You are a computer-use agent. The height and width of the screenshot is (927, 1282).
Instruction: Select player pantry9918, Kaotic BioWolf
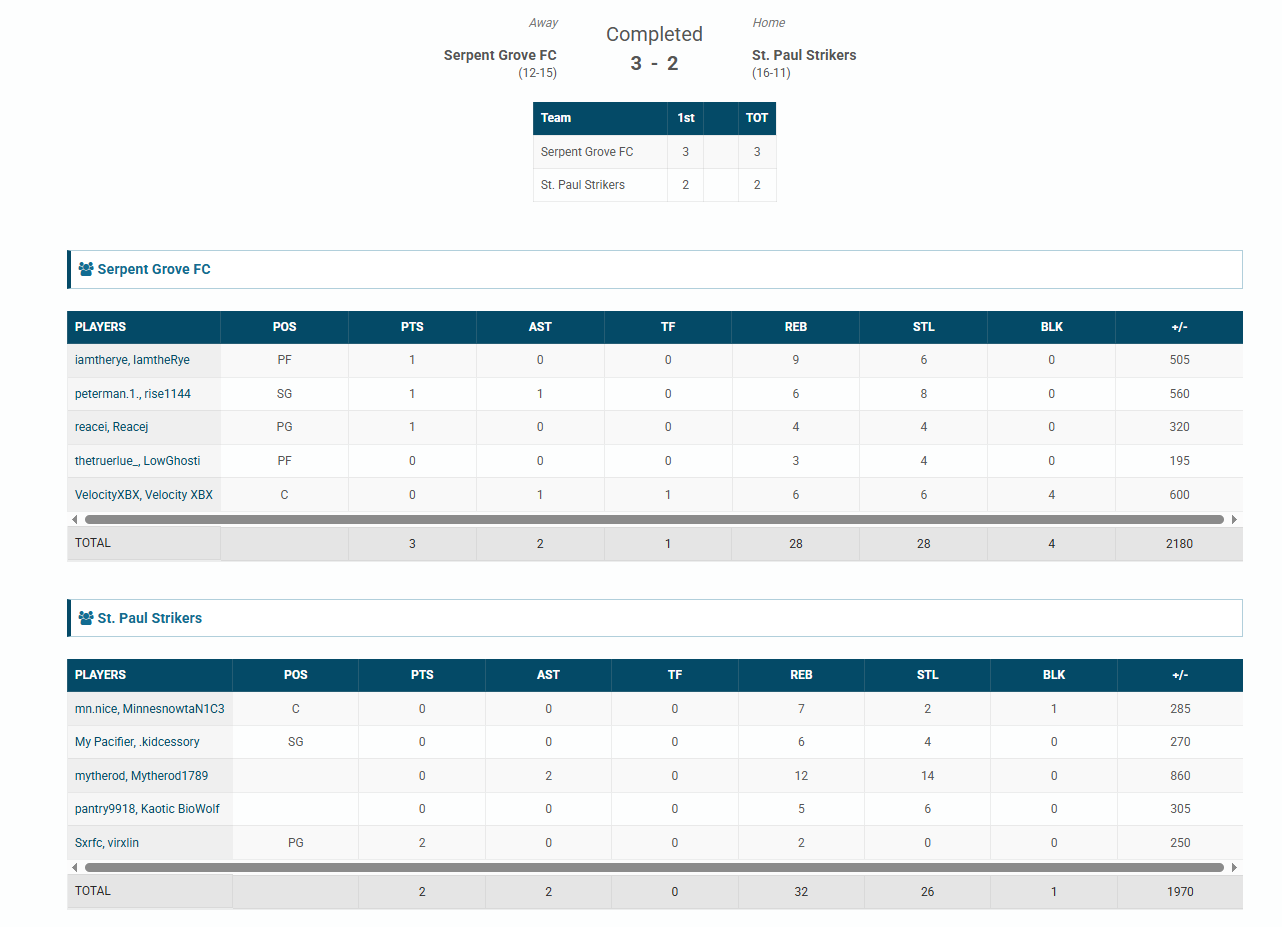147,809
